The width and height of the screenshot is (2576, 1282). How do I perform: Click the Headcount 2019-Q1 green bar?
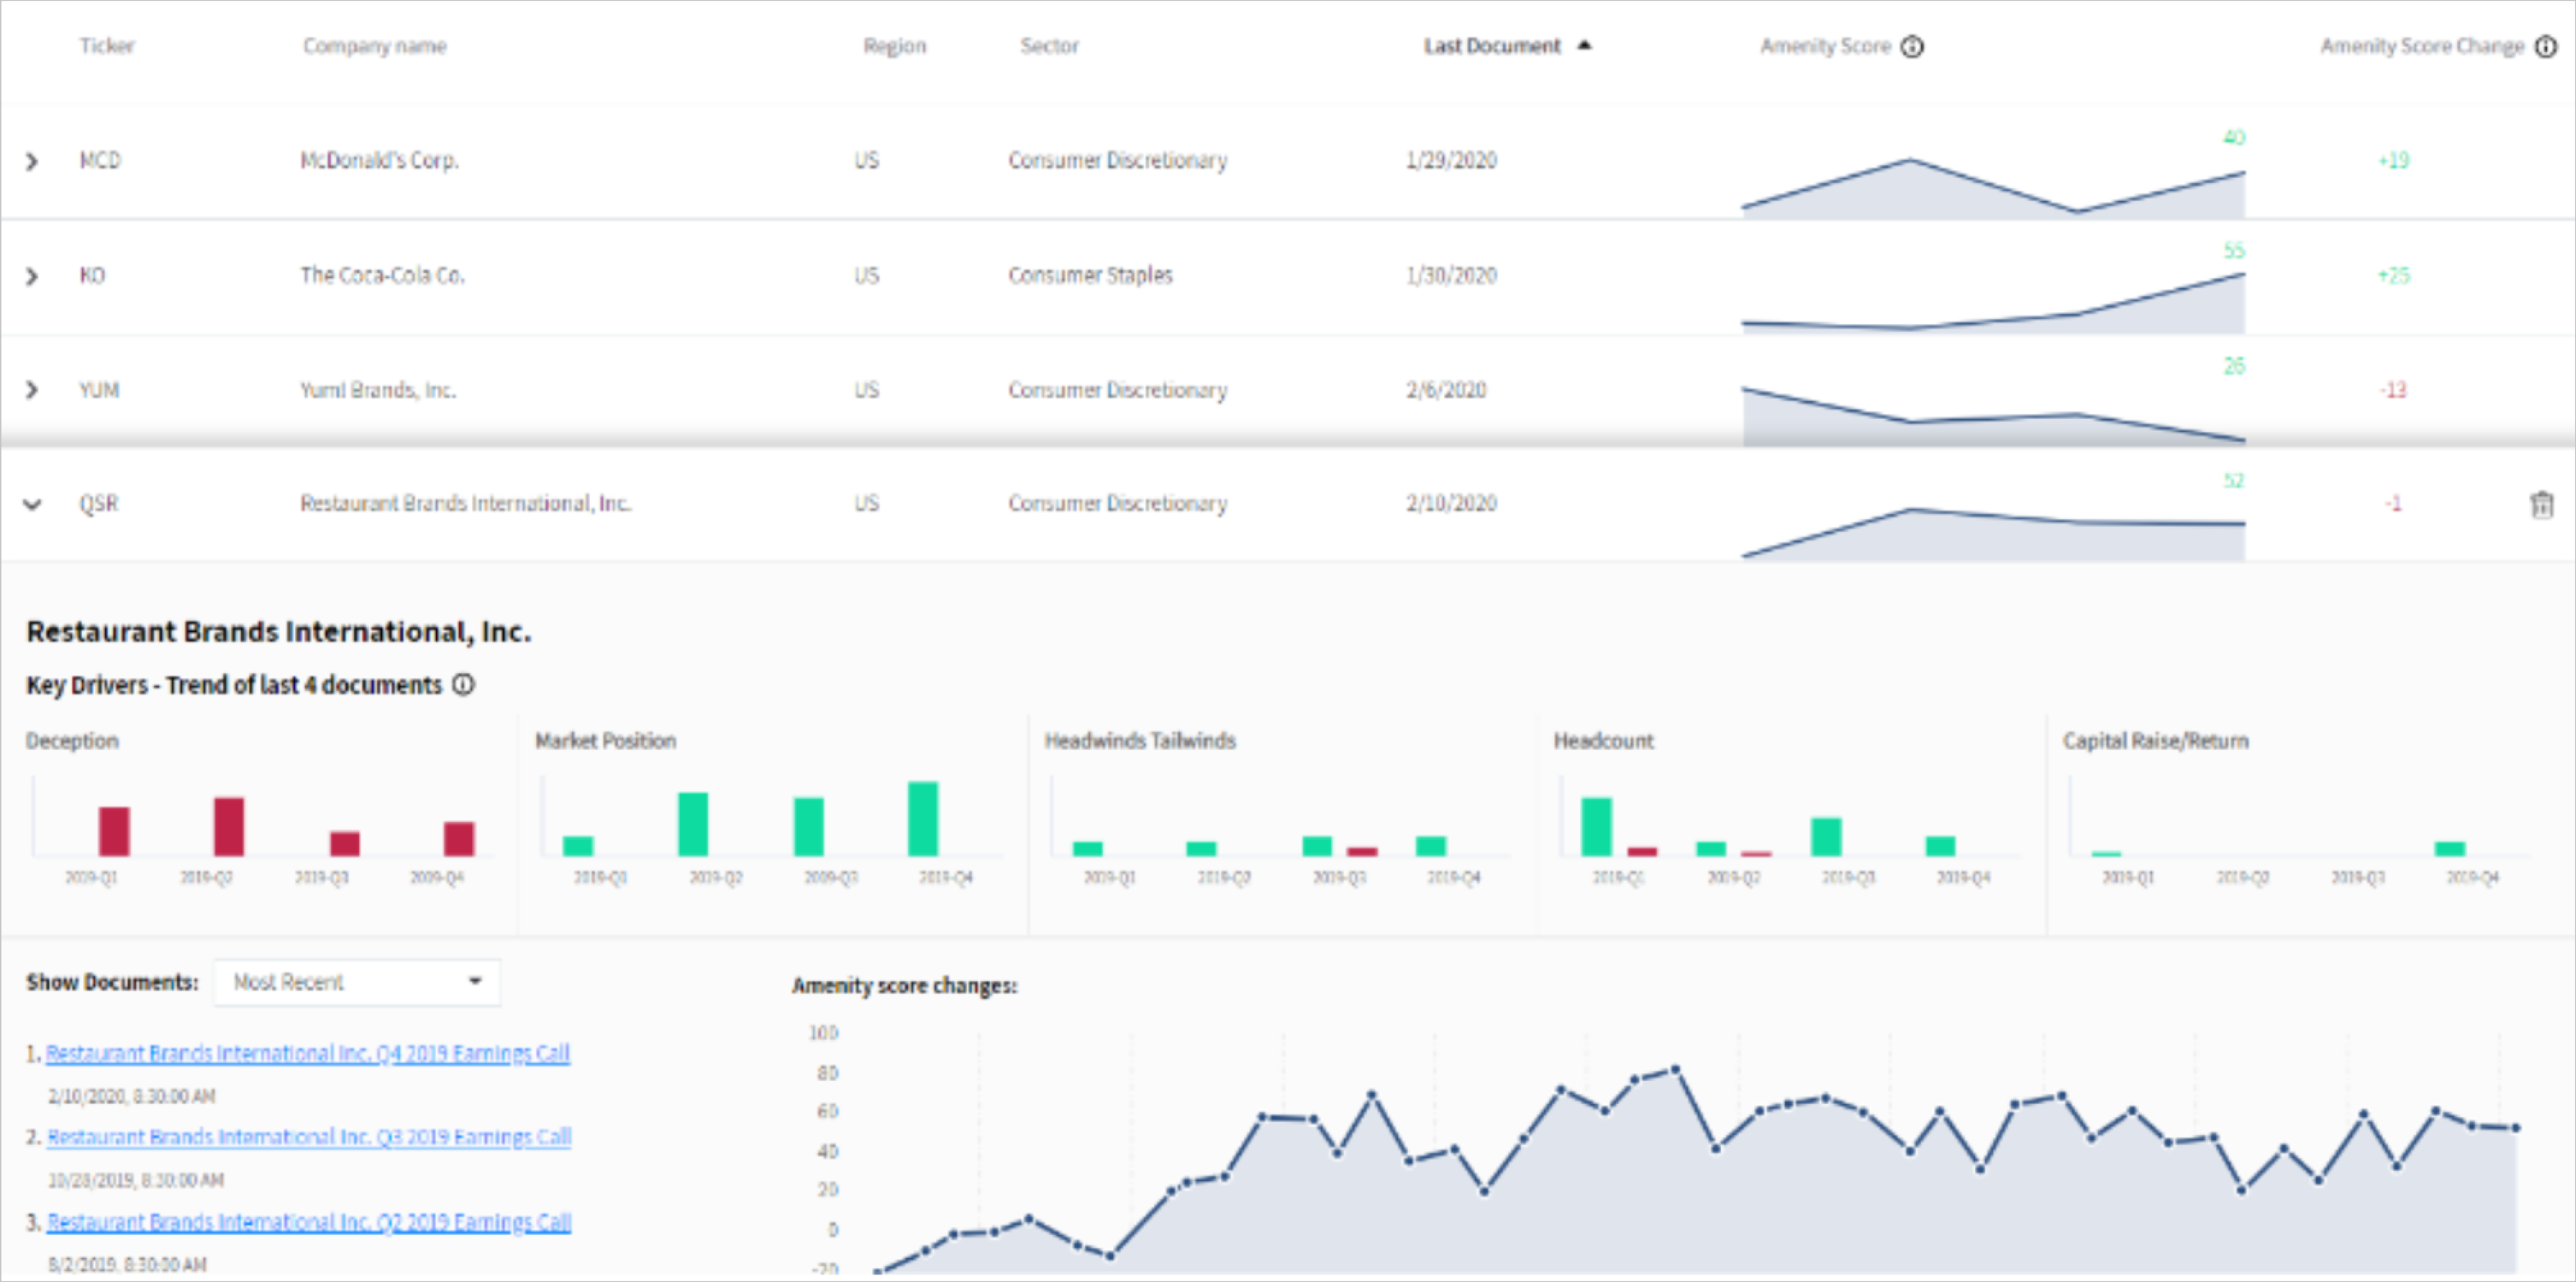1597,826
